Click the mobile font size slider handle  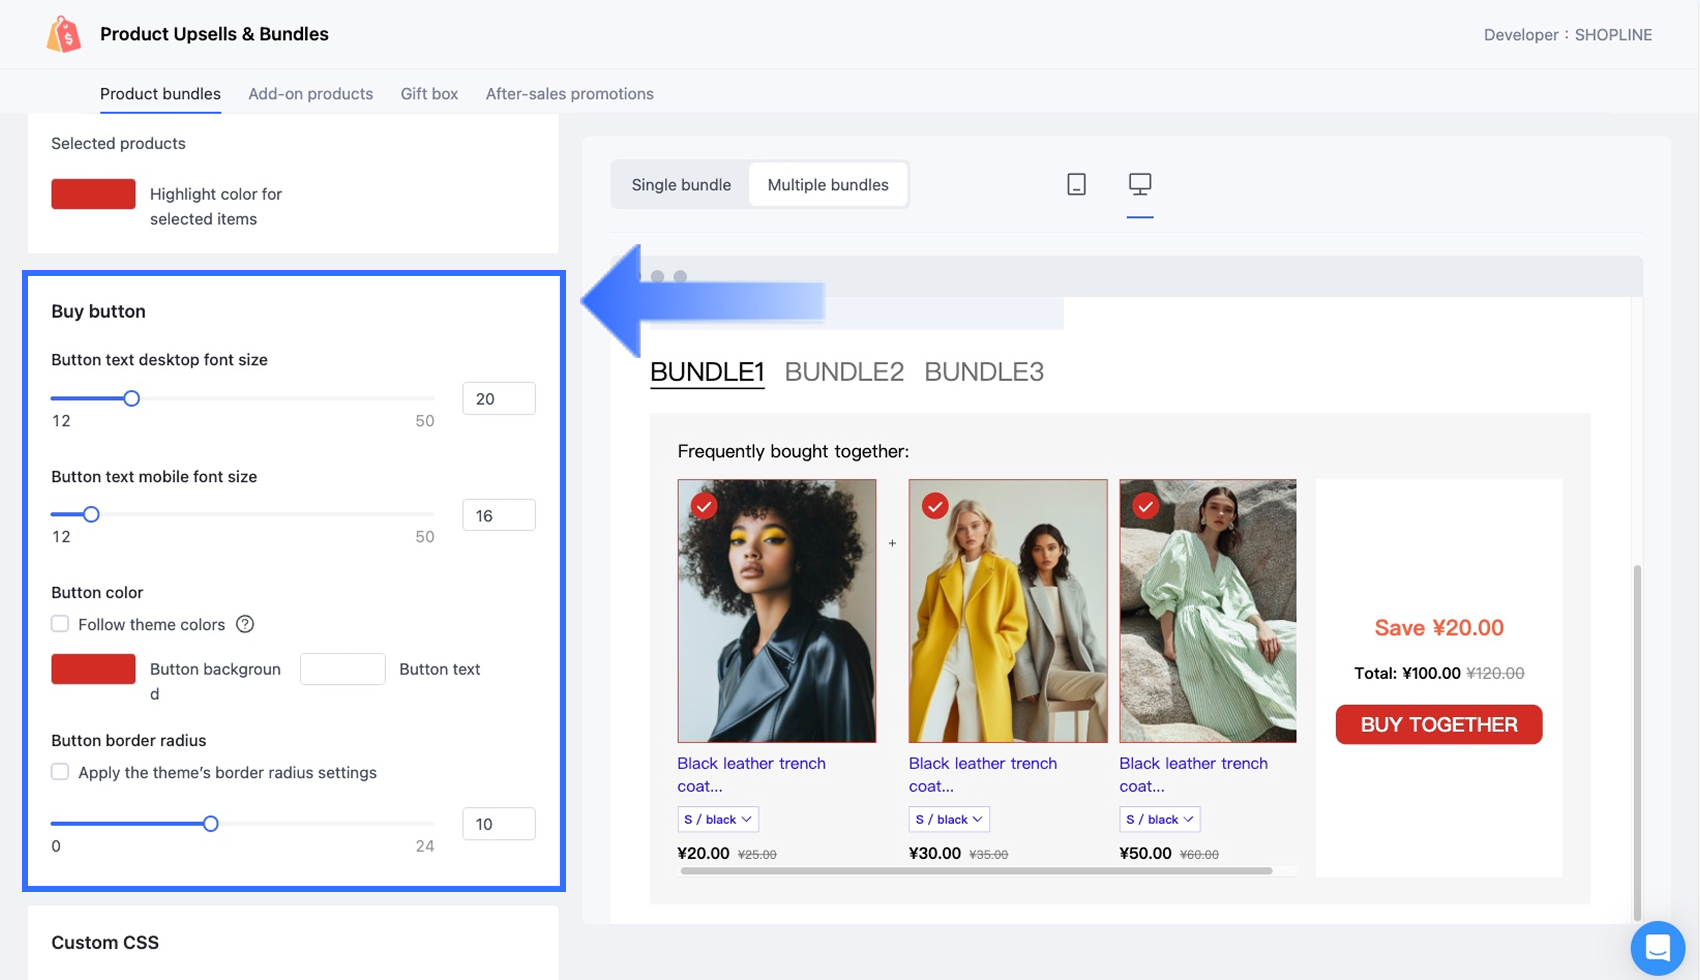coord(91,514)
